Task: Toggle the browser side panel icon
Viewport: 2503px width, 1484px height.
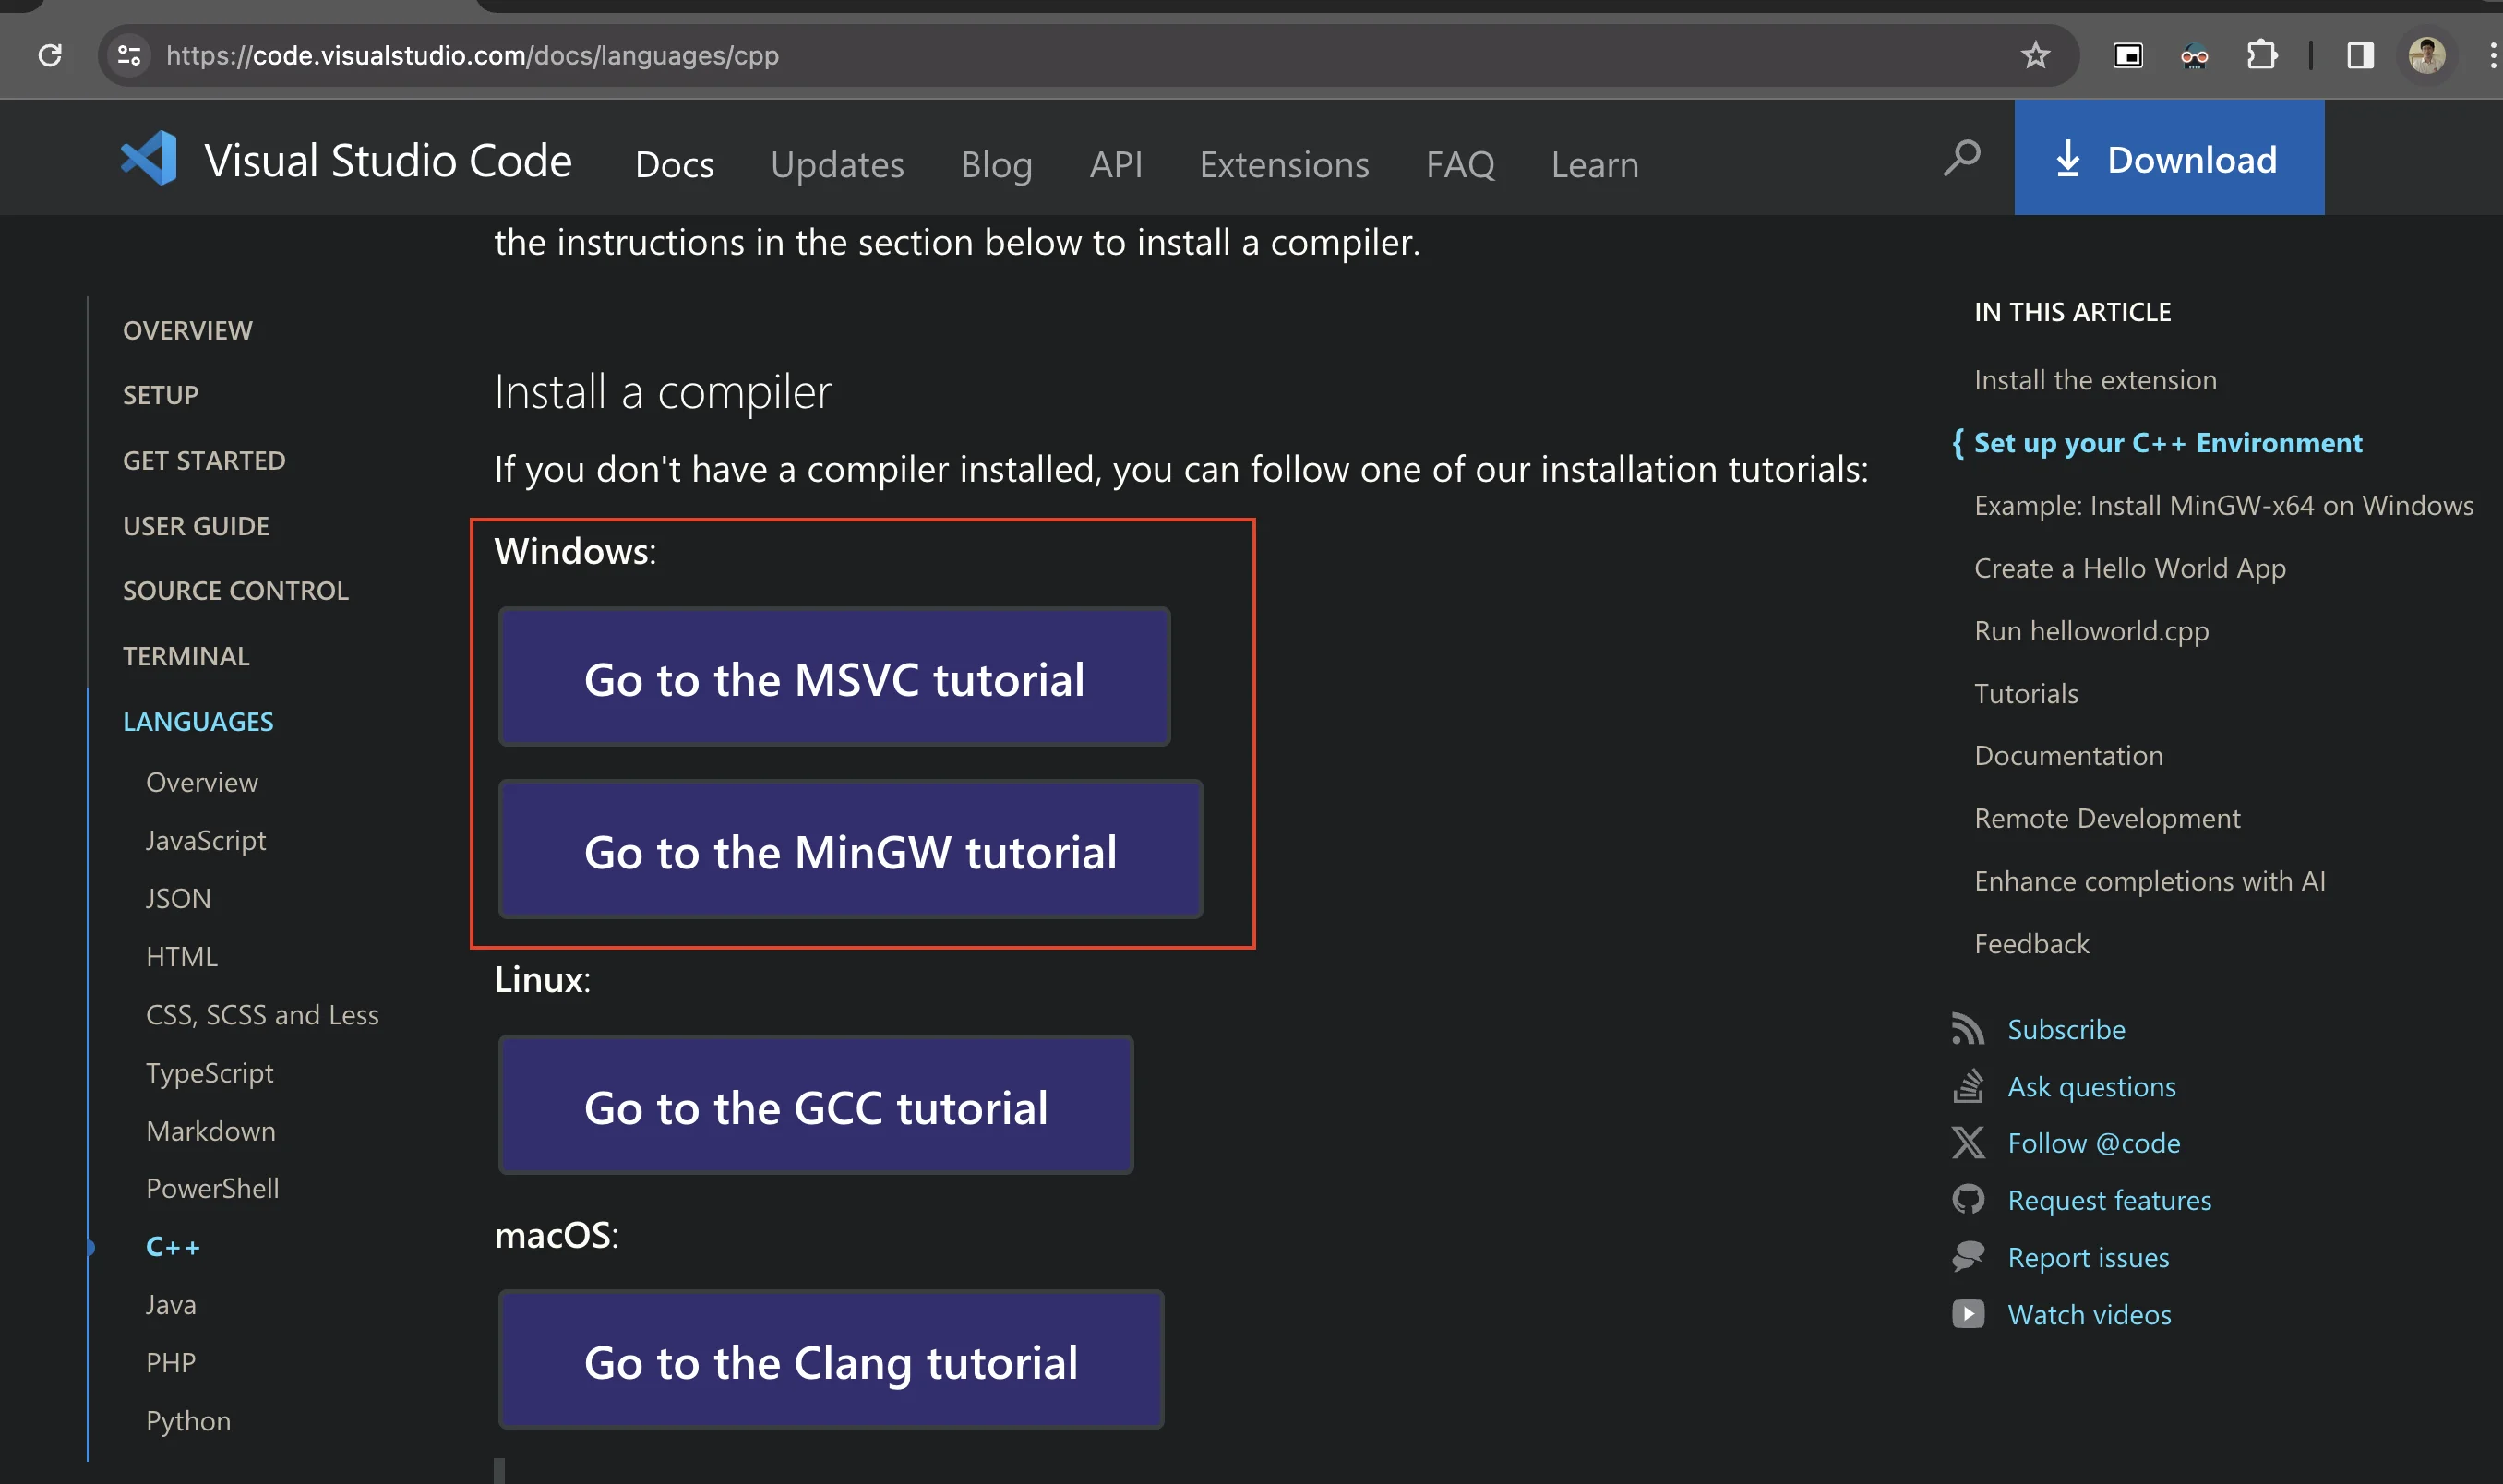Action: (2360, 55)
